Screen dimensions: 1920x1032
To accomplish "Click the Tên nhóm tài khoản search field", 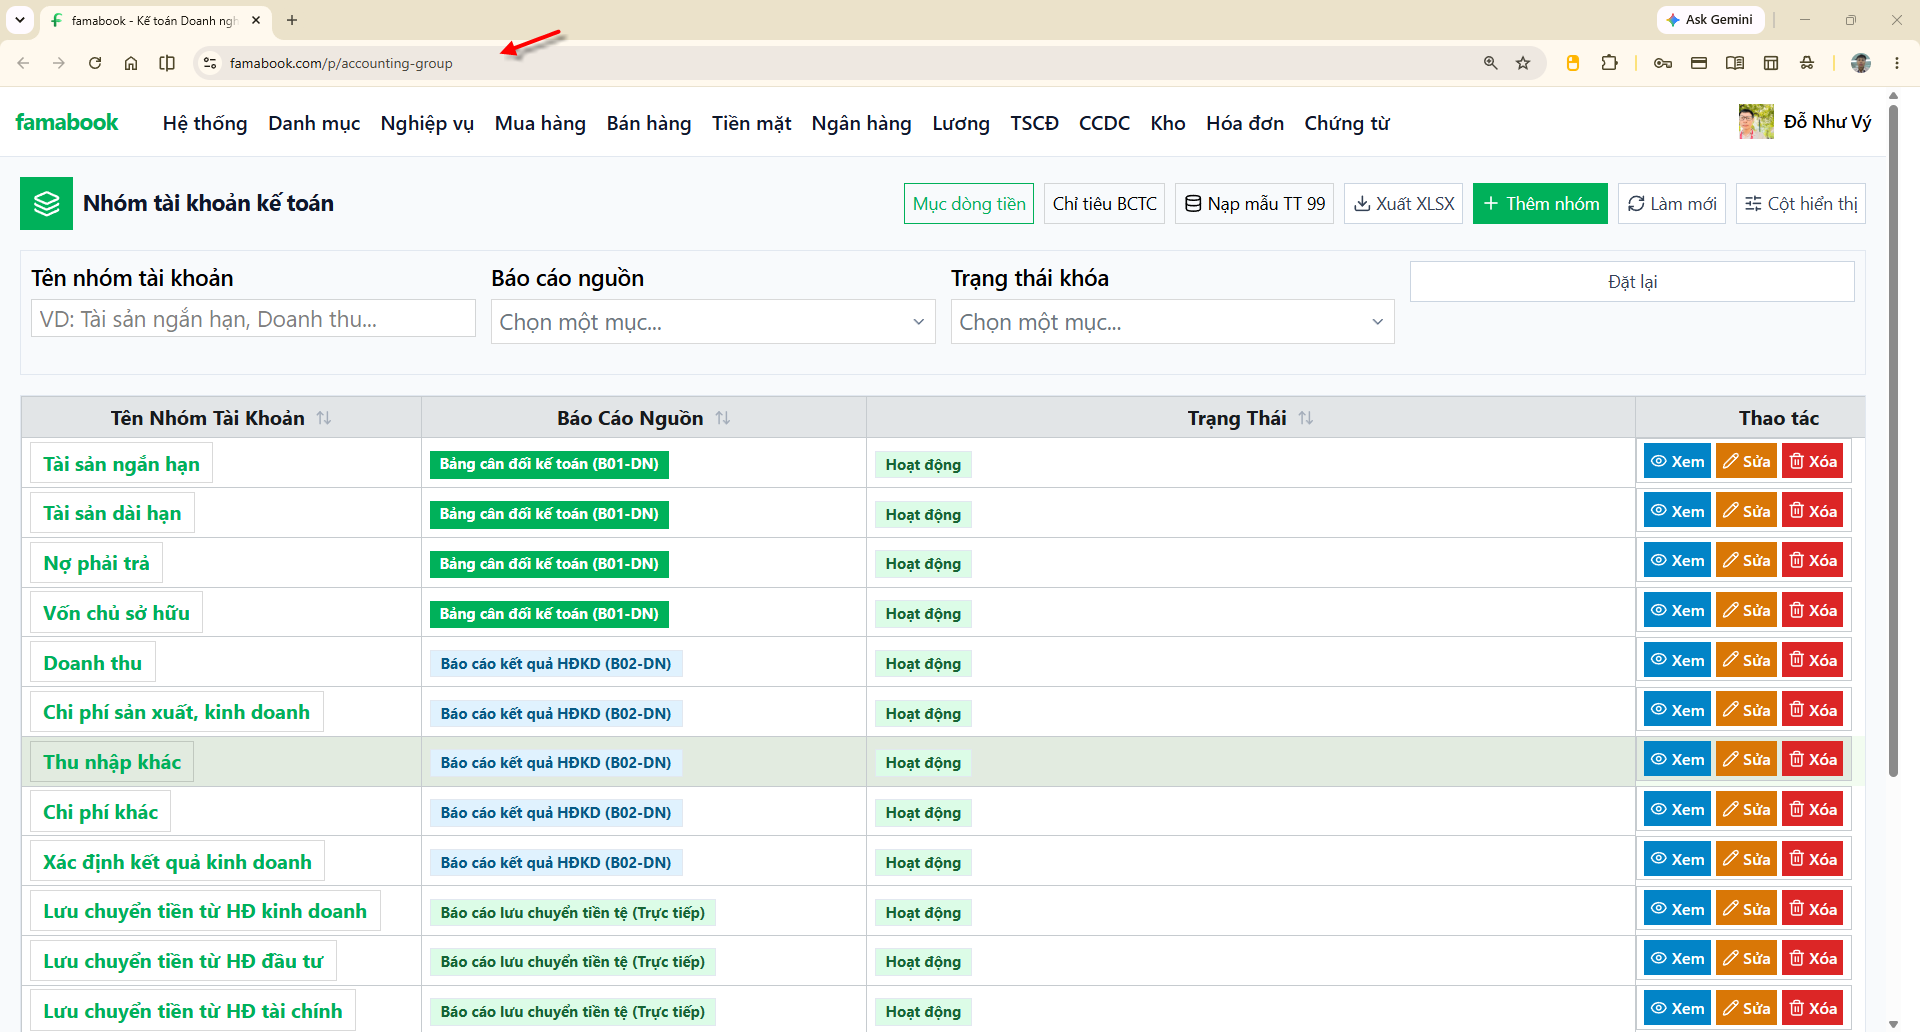I will pos(253,319).
